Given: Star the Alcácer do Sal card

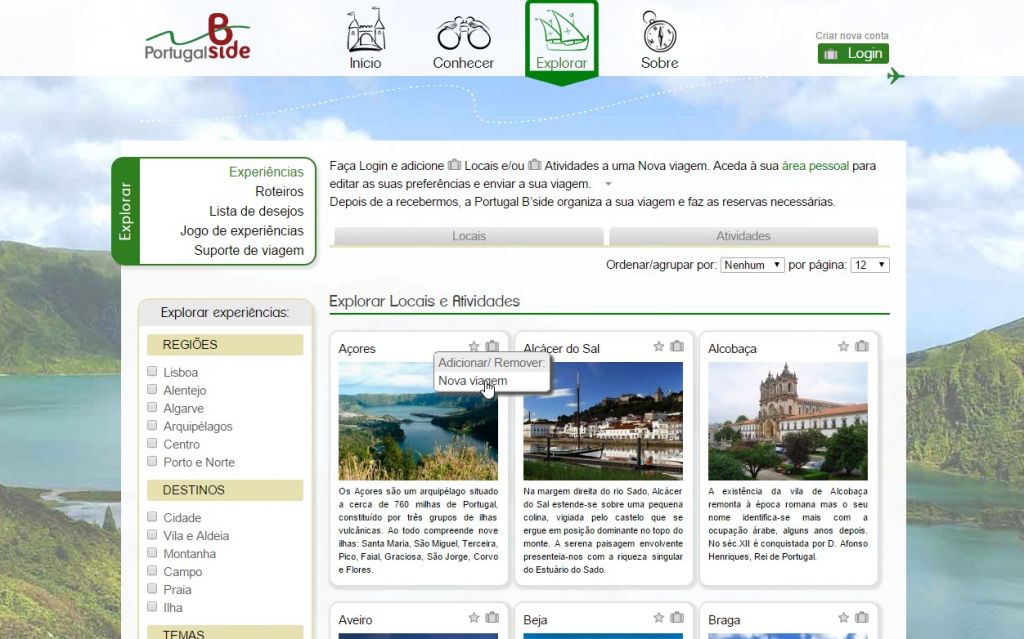Looking at the screenshot, I should tap(659, 347).
